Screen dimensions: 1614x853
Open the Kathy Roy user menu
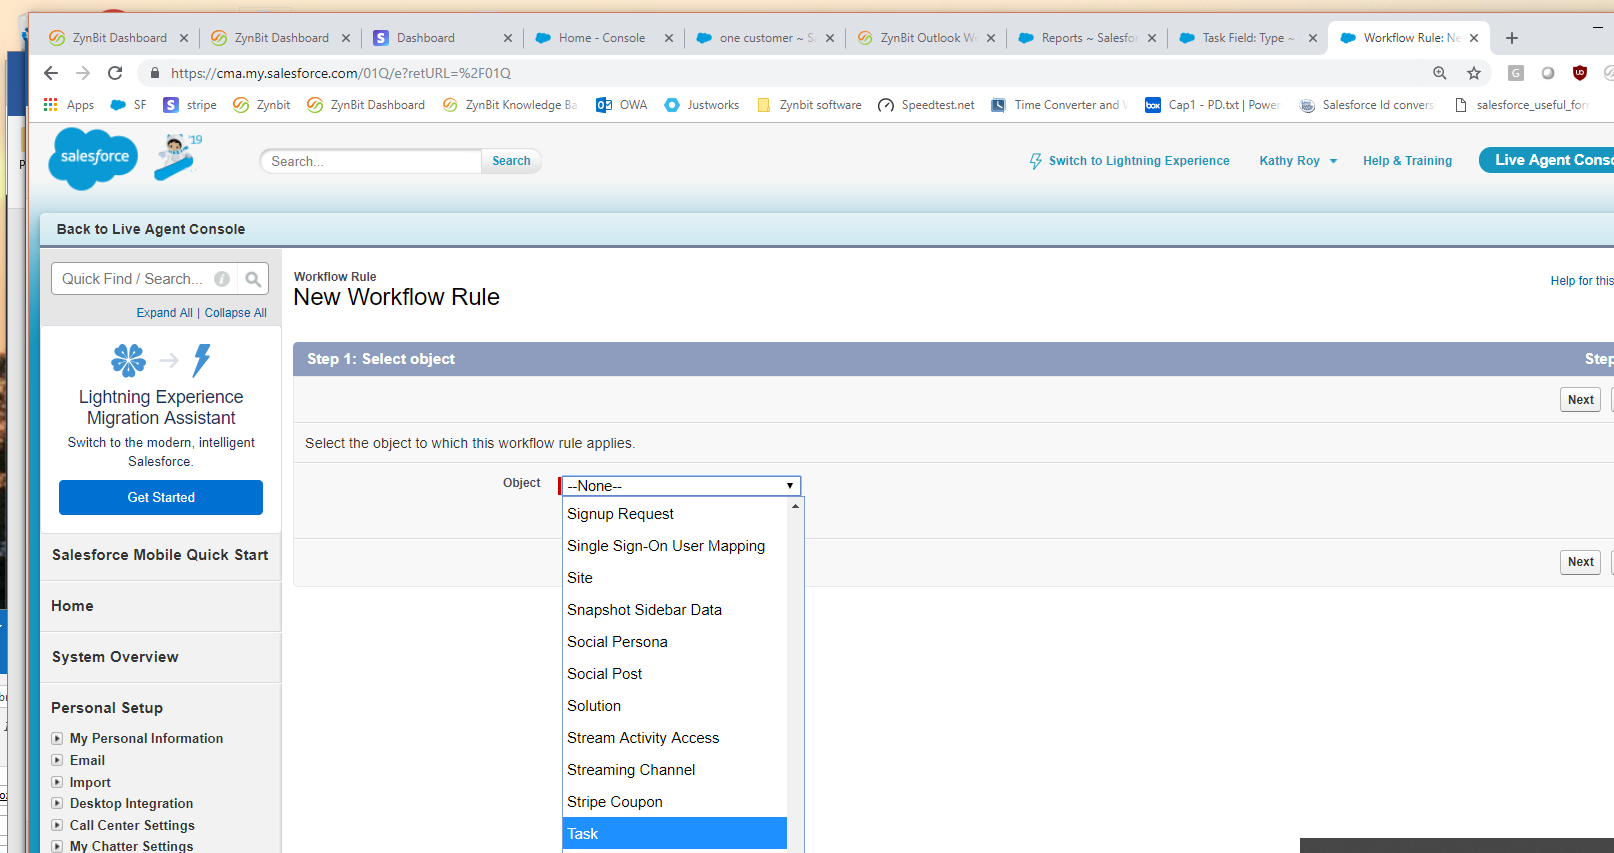point(1298,161)
